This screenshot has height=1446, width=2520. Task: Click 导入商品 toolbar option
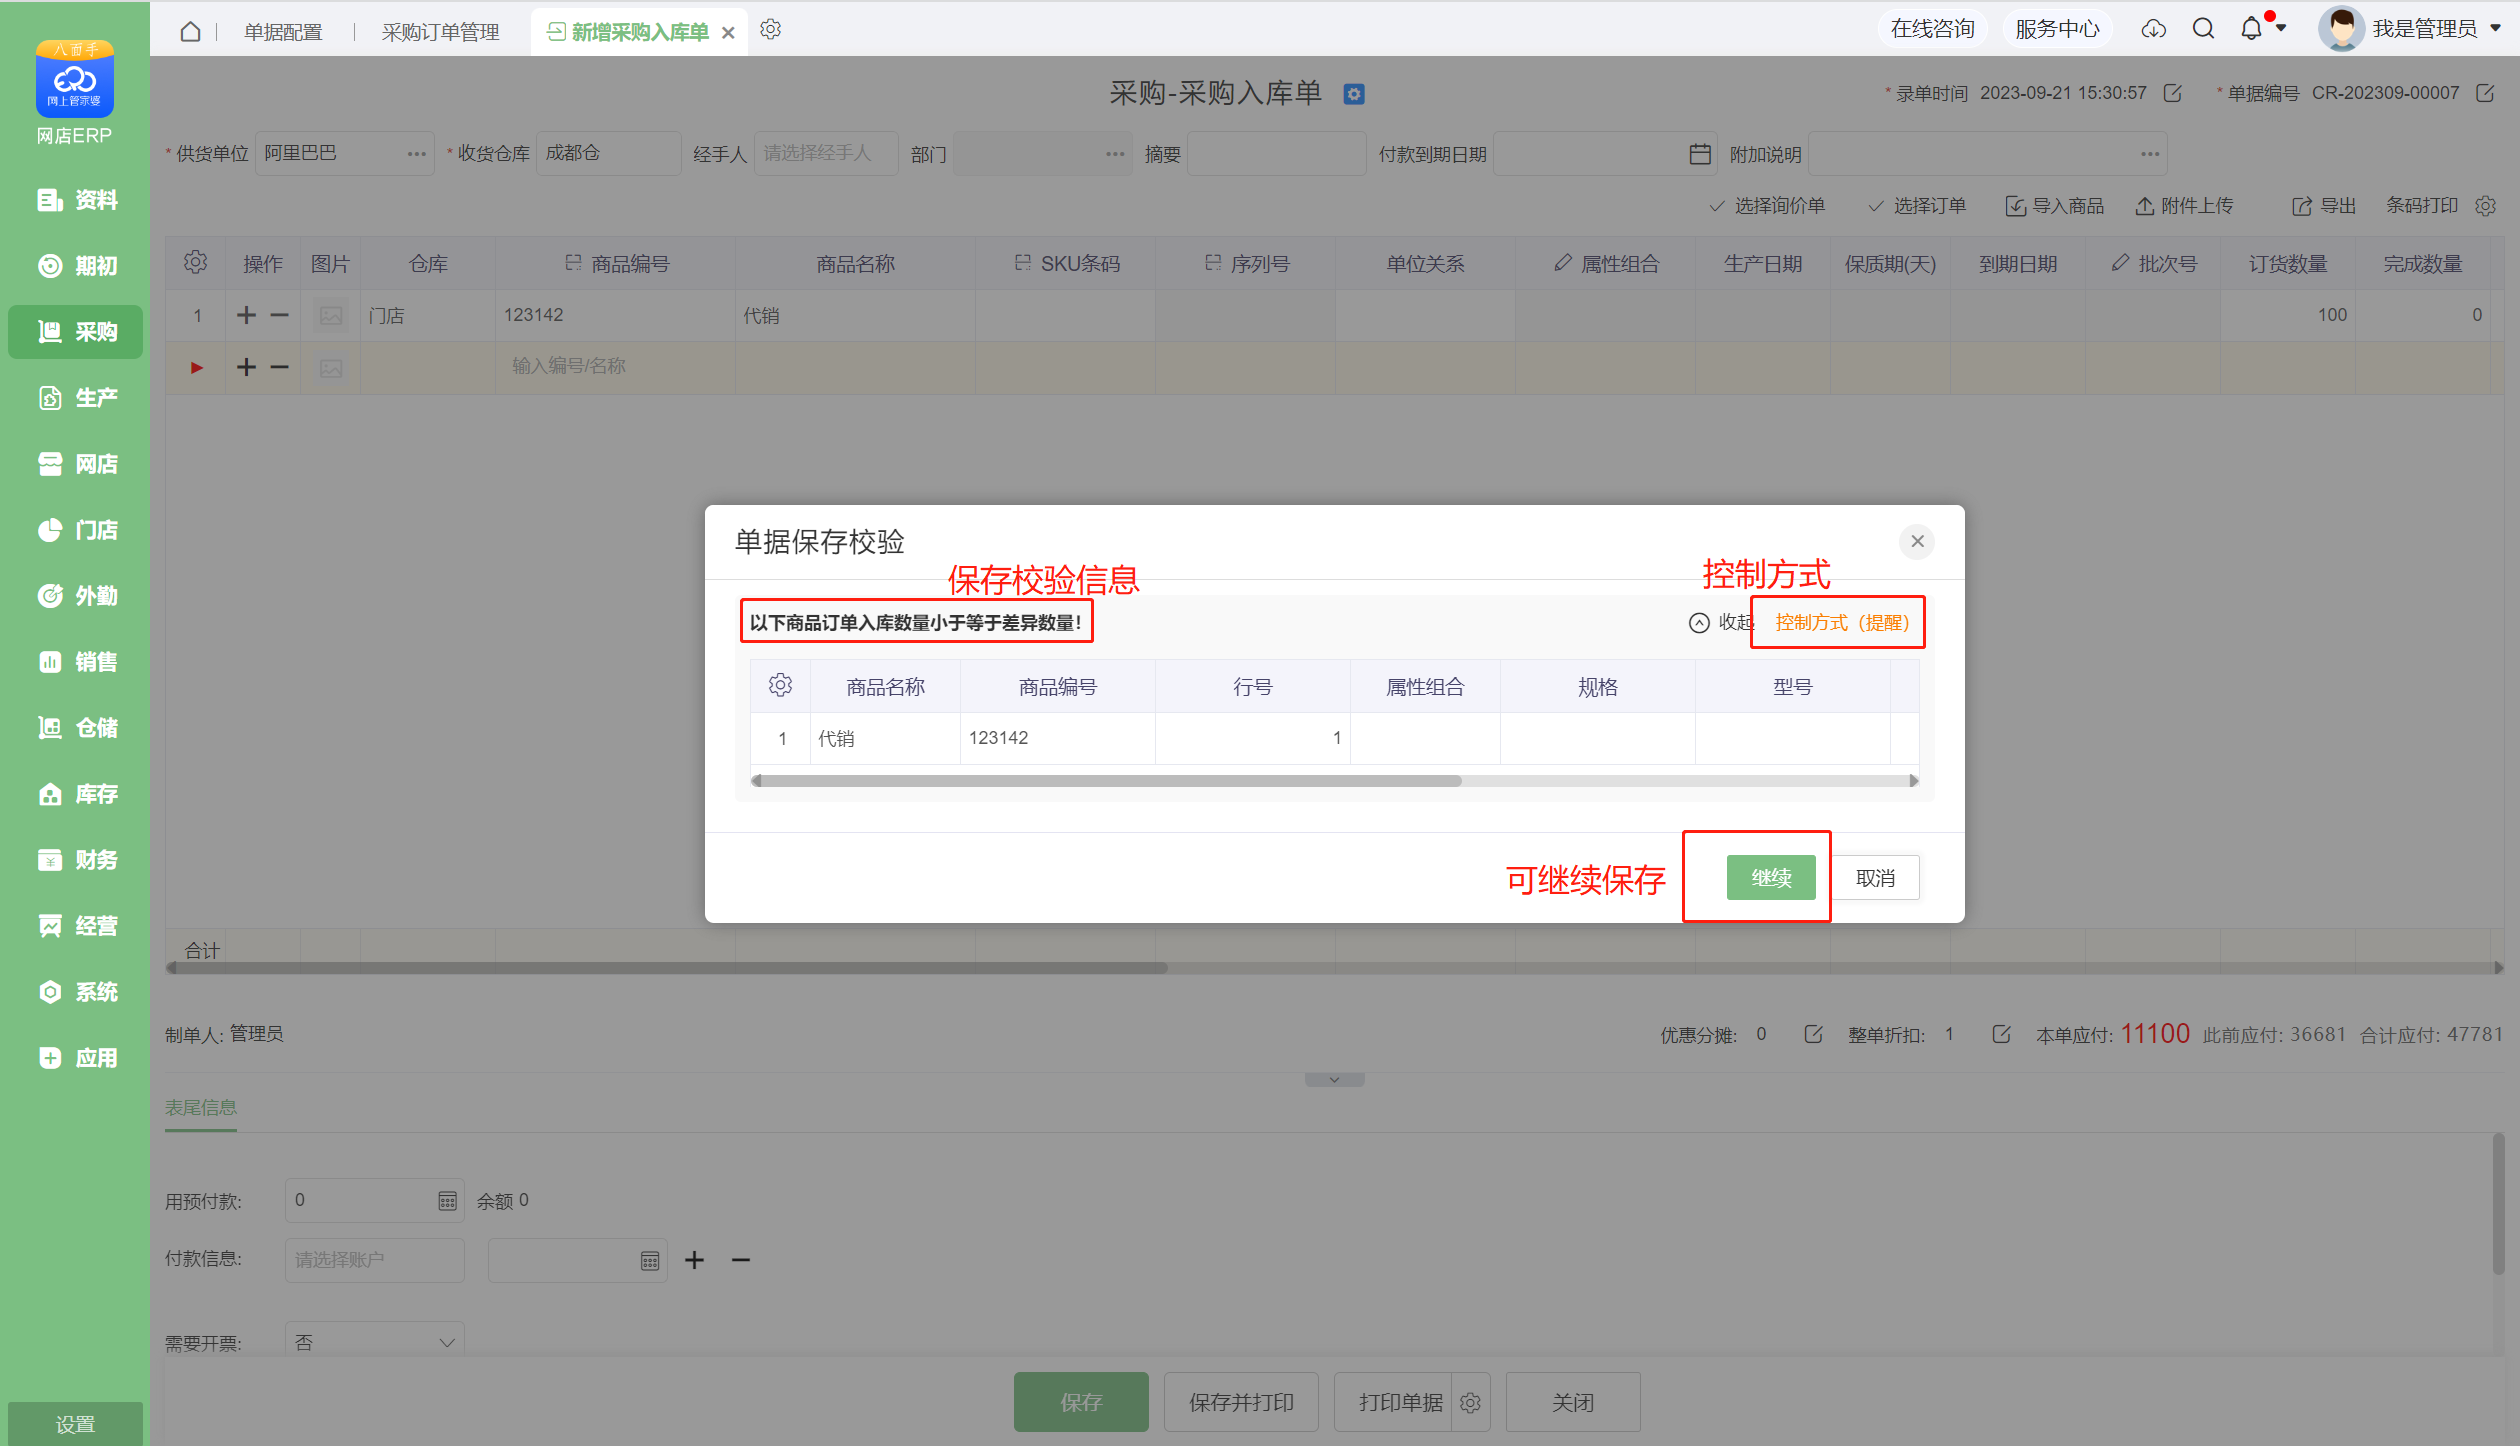[2055, 206]
